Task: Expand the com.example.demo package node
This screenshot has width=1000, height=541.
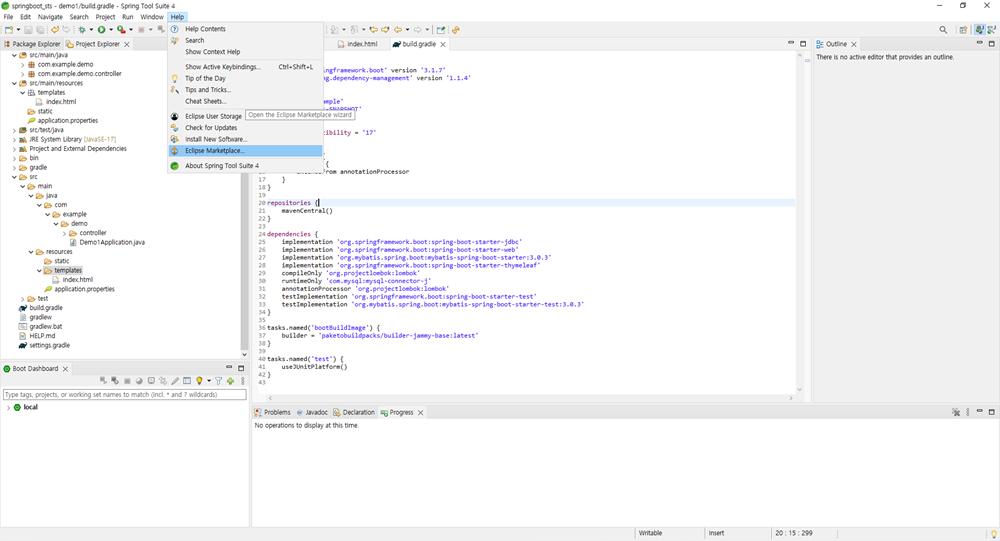Action: click(x=22, y=64)
